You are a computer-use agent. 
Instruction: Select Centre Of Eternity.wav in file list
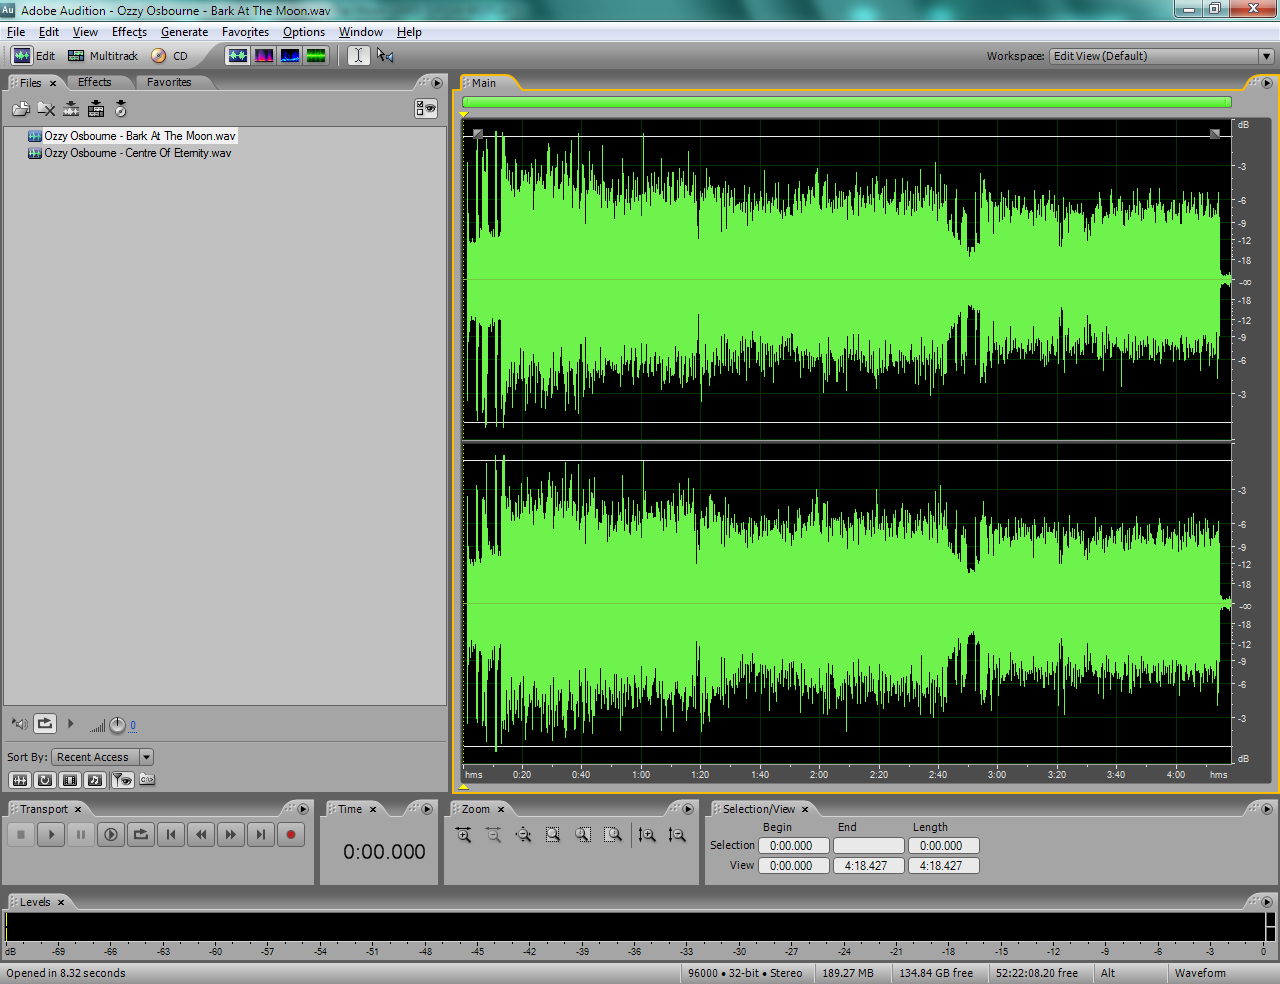138,153
